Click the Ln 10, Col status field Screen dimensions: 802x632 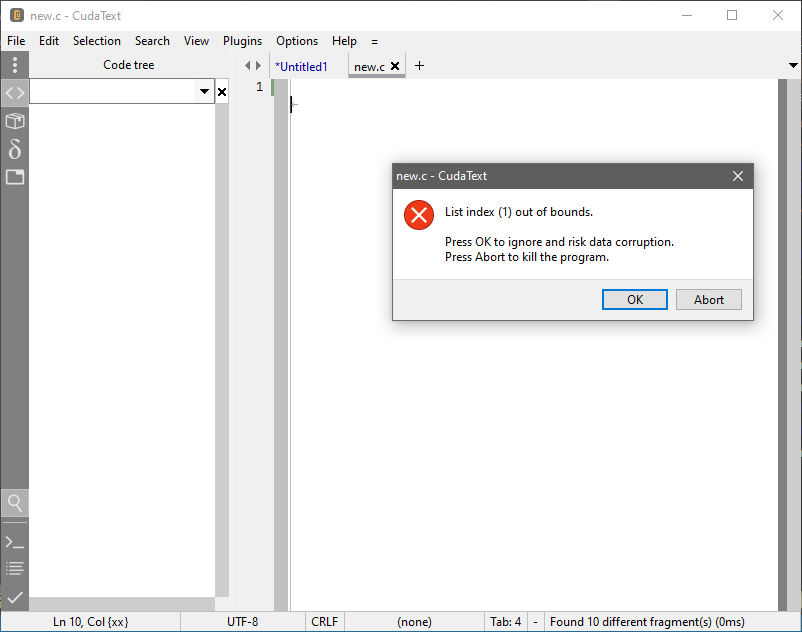(91, 622)
